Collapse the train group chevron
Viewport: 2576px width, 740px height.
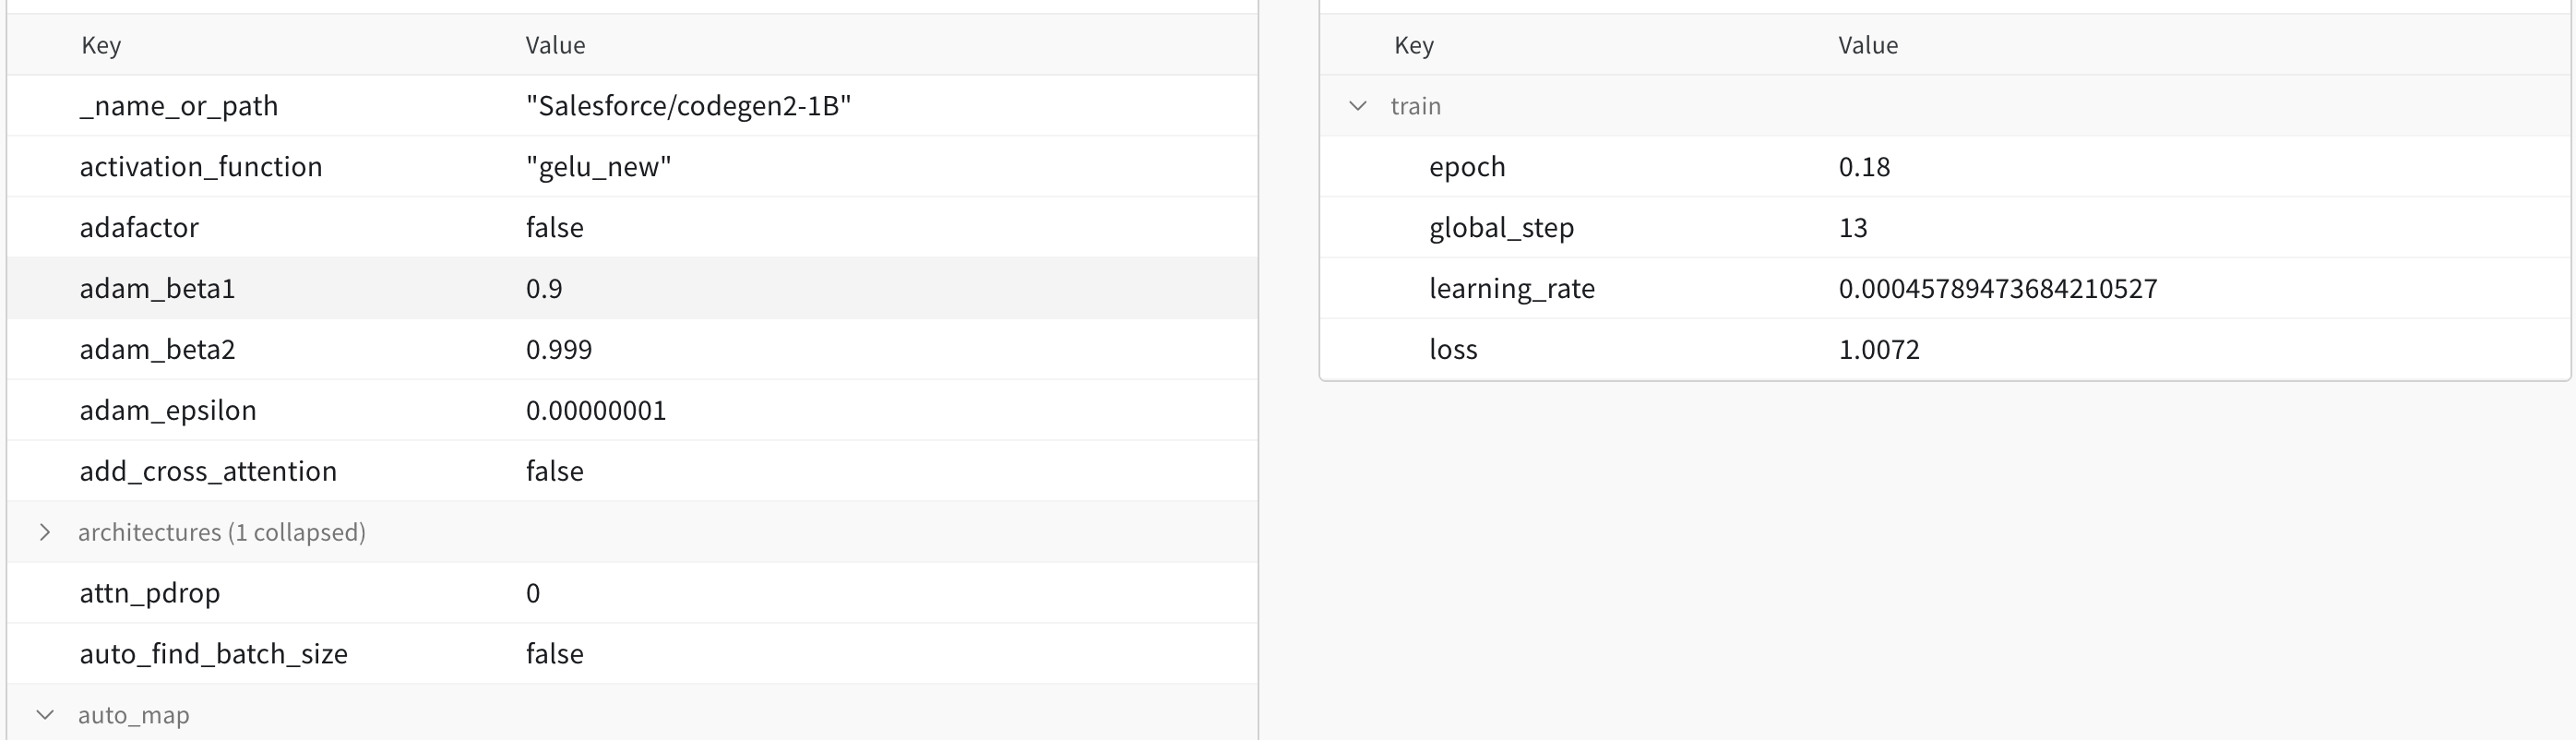1357,106
